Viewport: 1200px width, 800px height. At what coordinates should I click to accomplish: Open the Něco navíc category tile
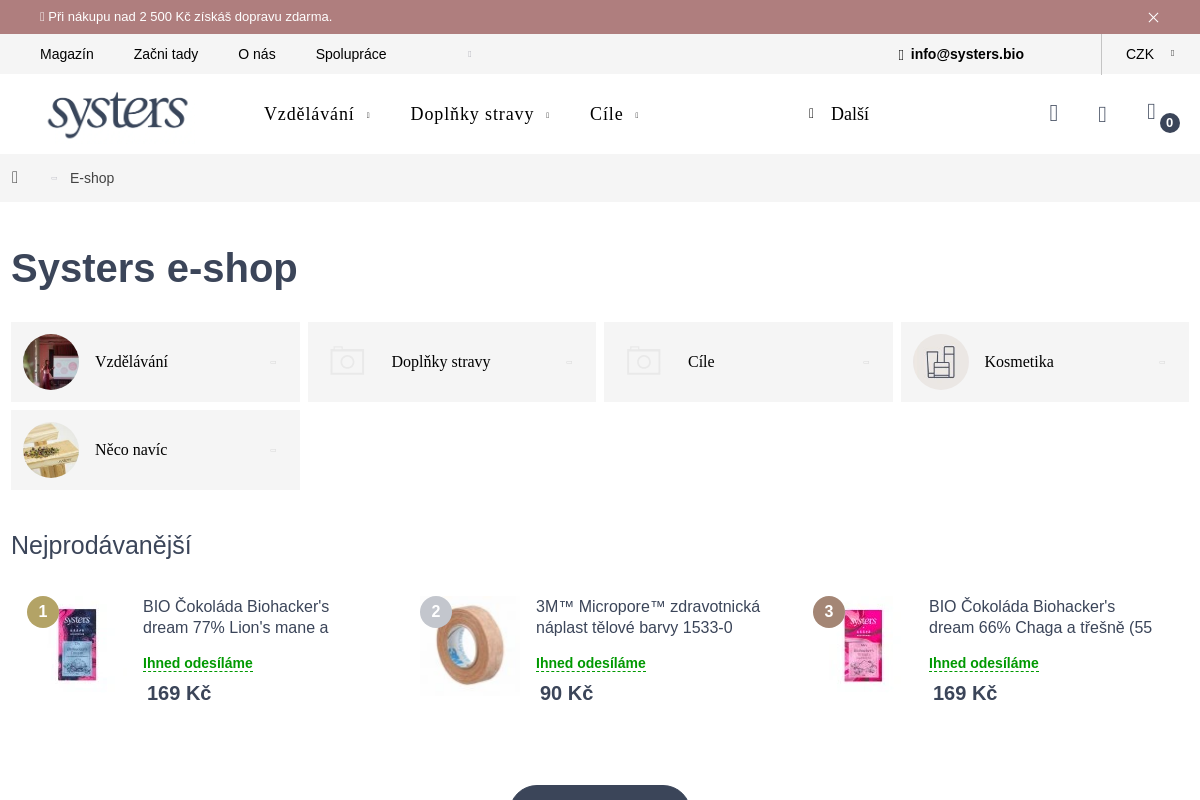click(x=155, y=450)
